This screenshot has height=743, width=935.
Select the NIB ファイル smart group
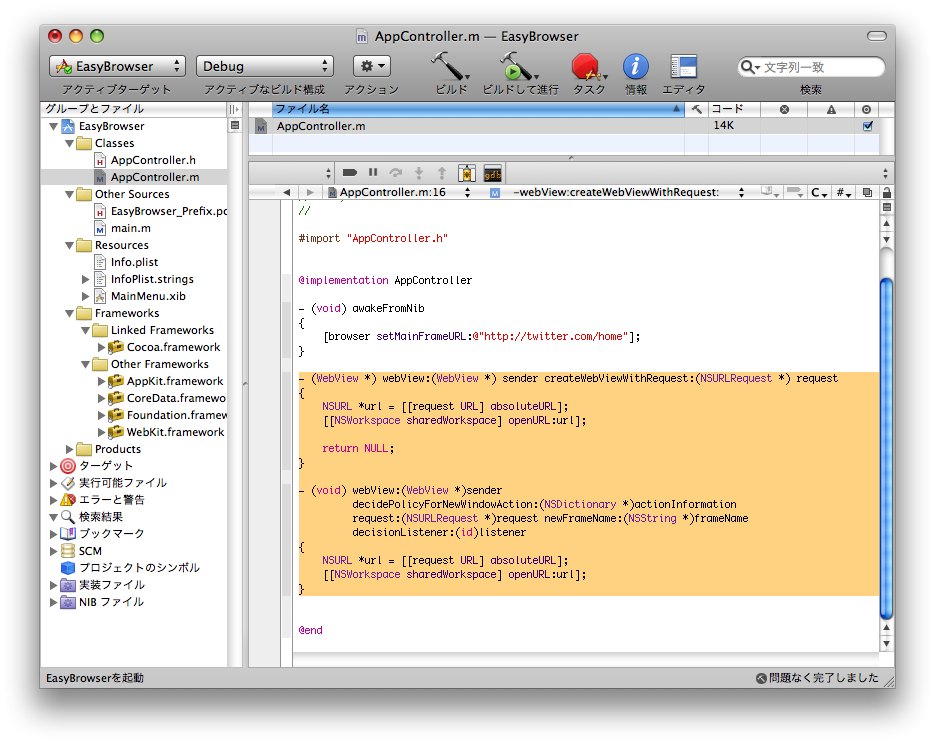pyautogui.click(x=111, y=602)
